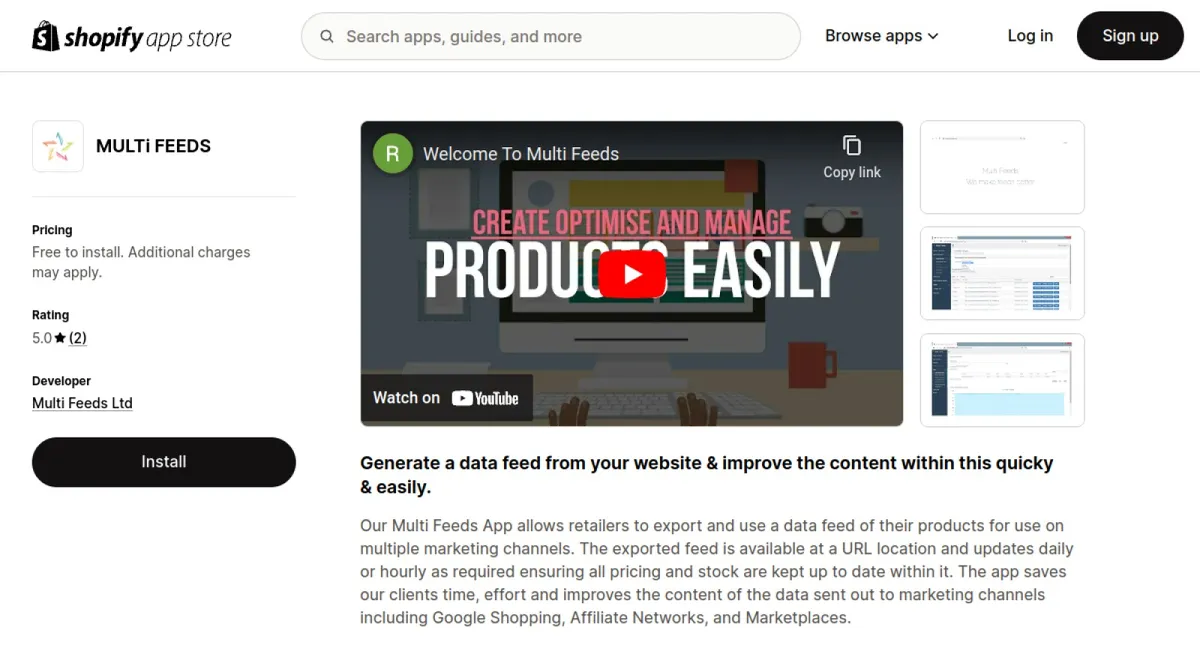Open the second screenshot thumbnail
The height and width of the screenshot is (650, 1200).
click(x=1002, y=274)
